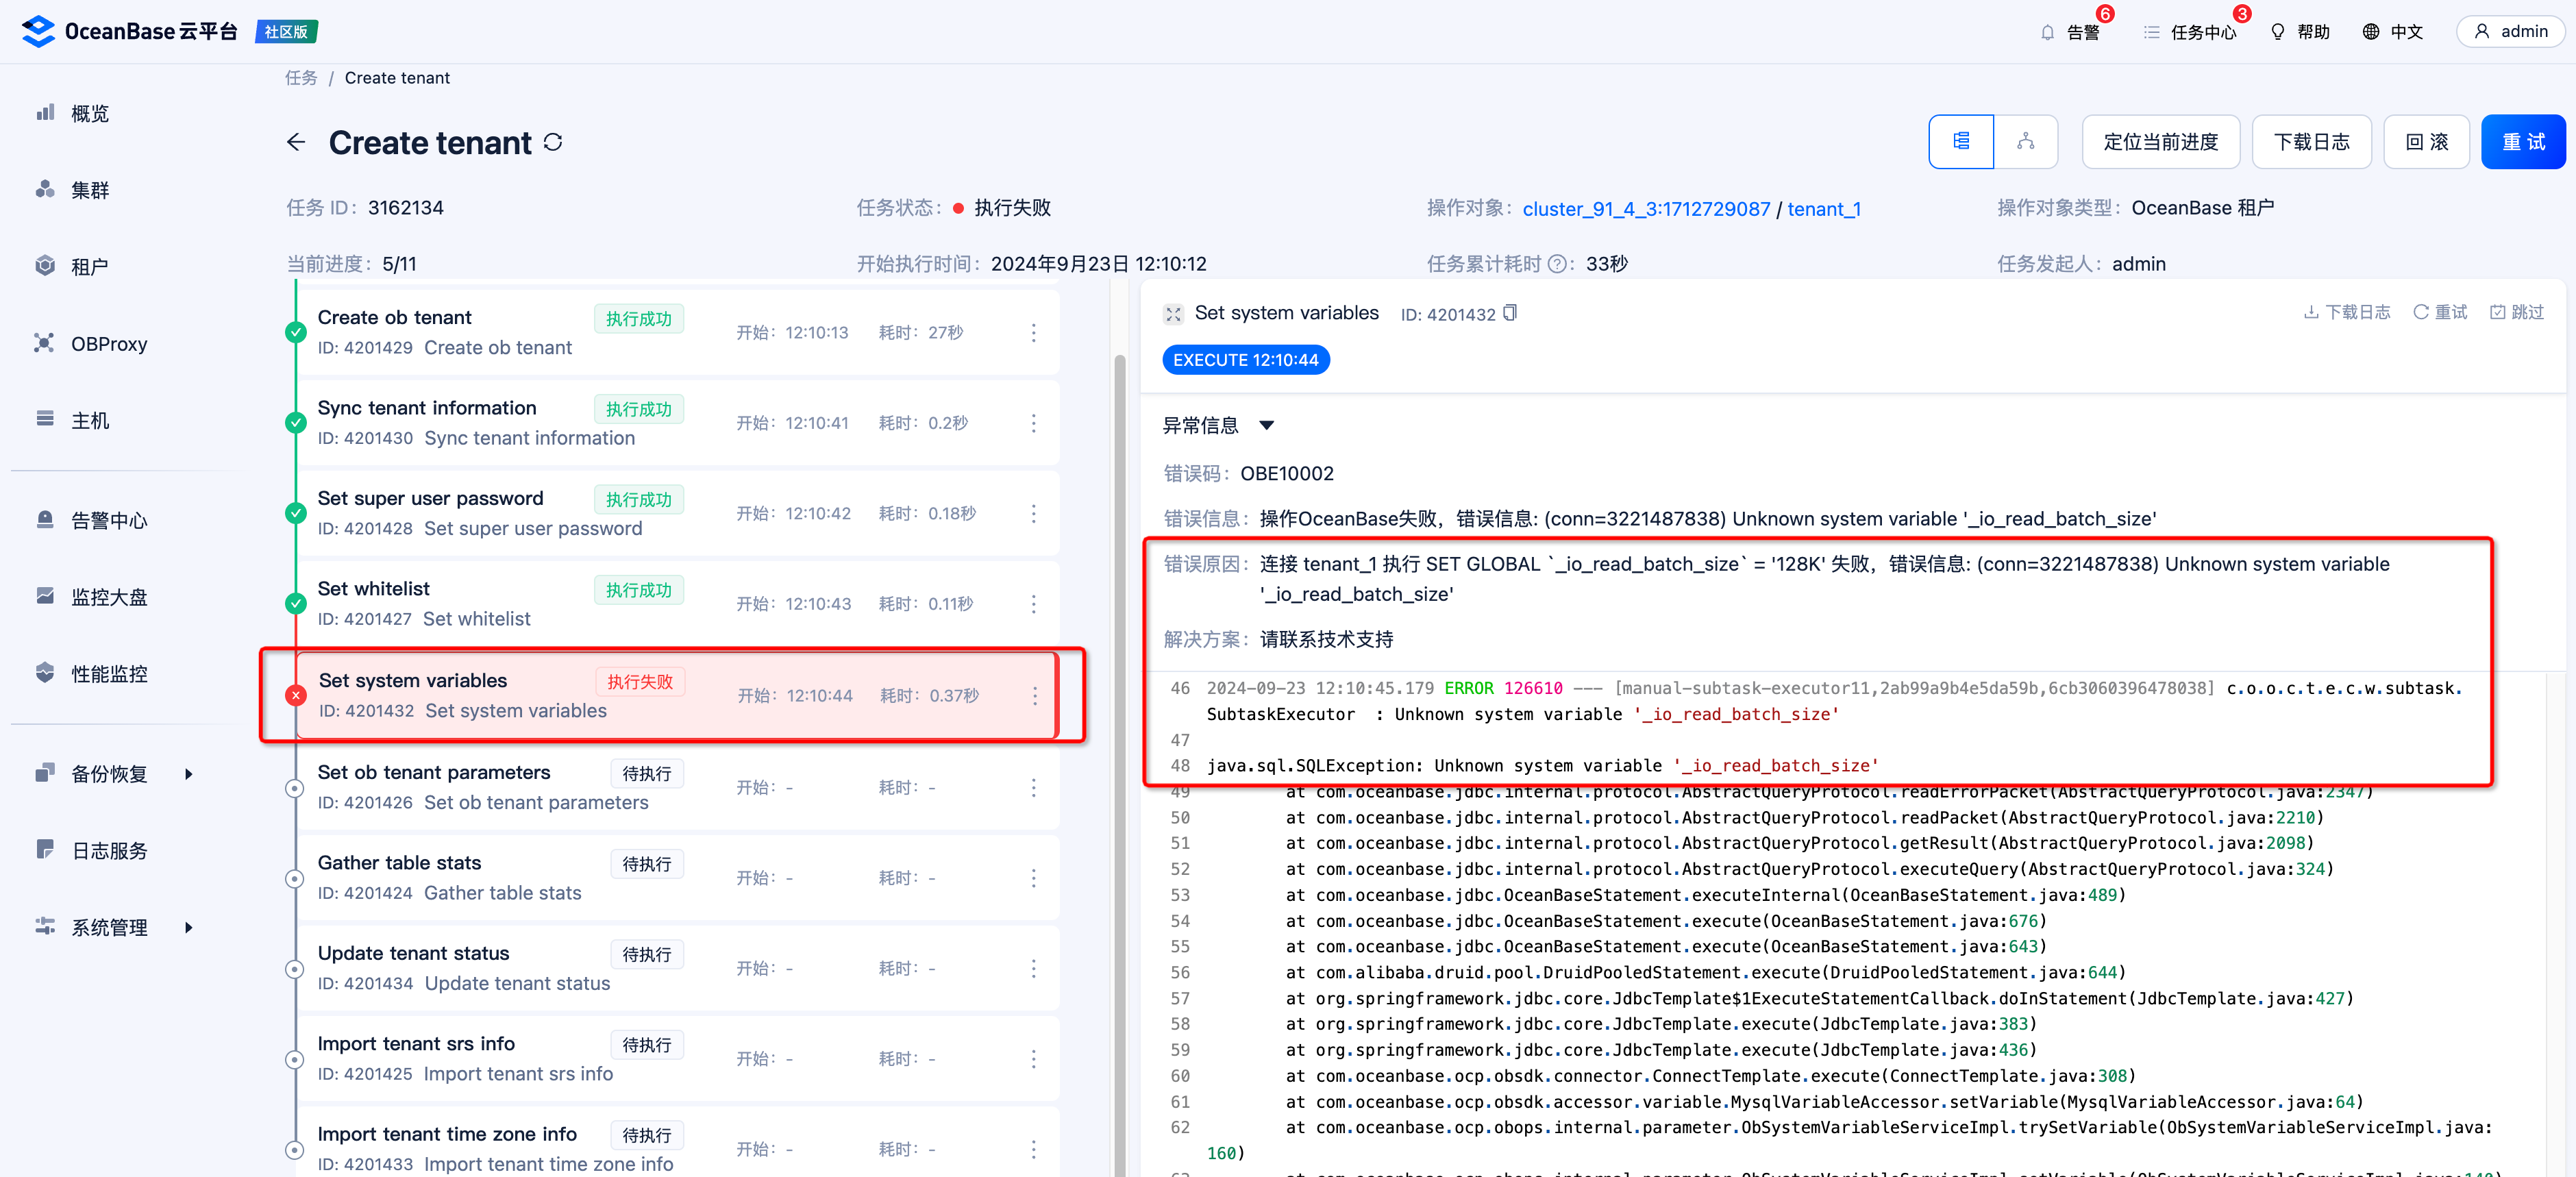2576x1177 pixels.
Task: Collapse the Set system variables log panel
Action: tap(1173, 314)
